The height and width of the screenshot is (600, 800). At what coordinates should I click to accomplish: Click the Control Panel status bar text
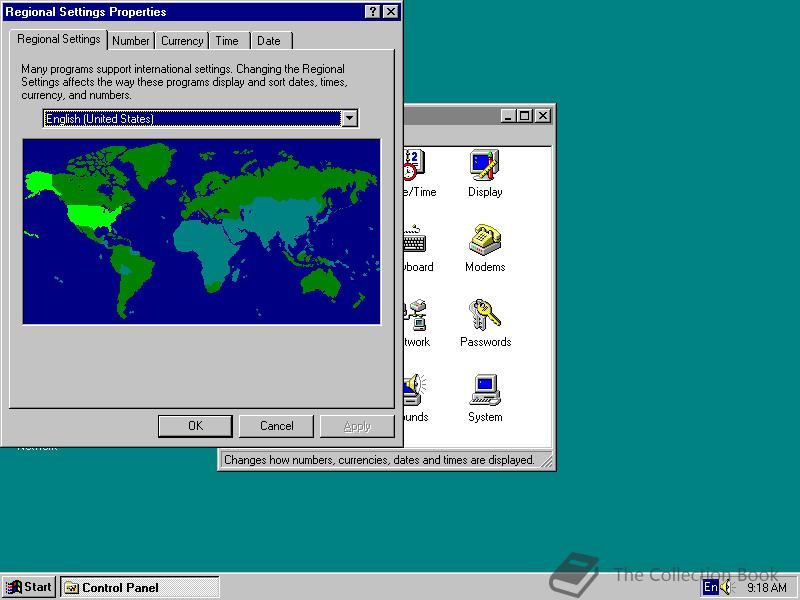pyautogui.click(x=379, y=460)
